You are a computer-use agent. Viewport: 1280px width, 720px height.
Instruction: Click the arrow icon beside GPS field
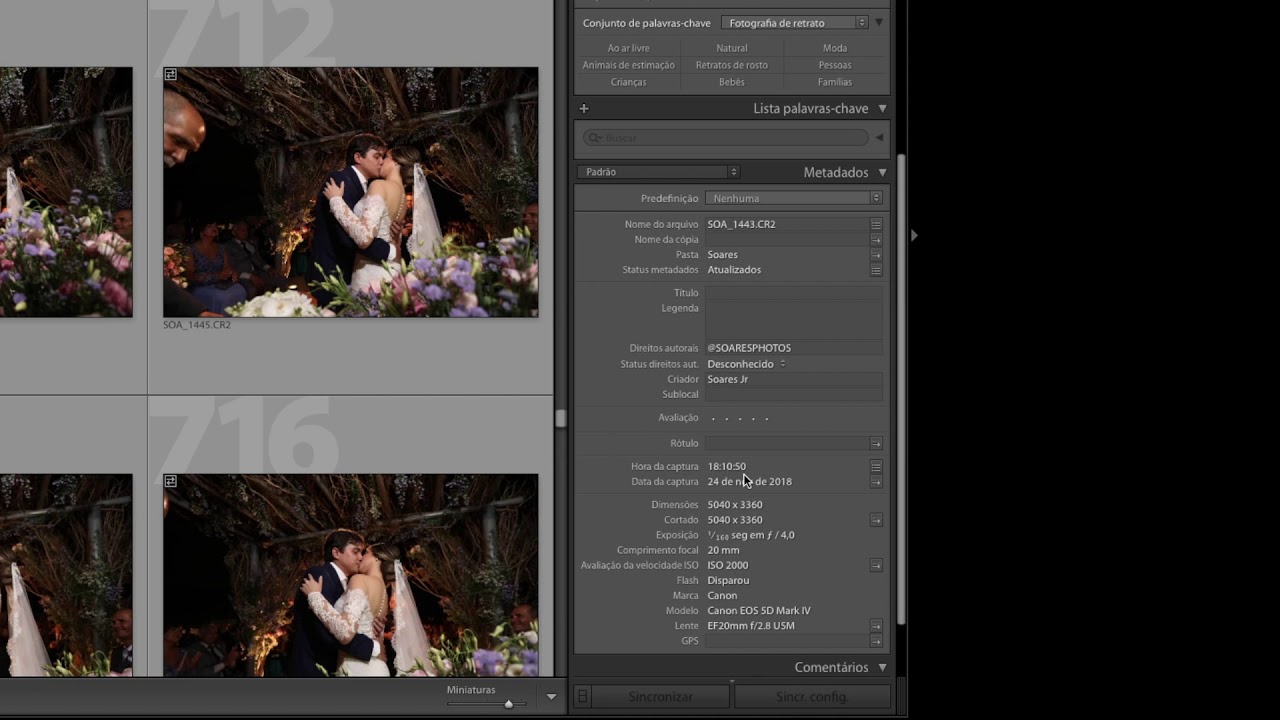(x=876, y=641)
